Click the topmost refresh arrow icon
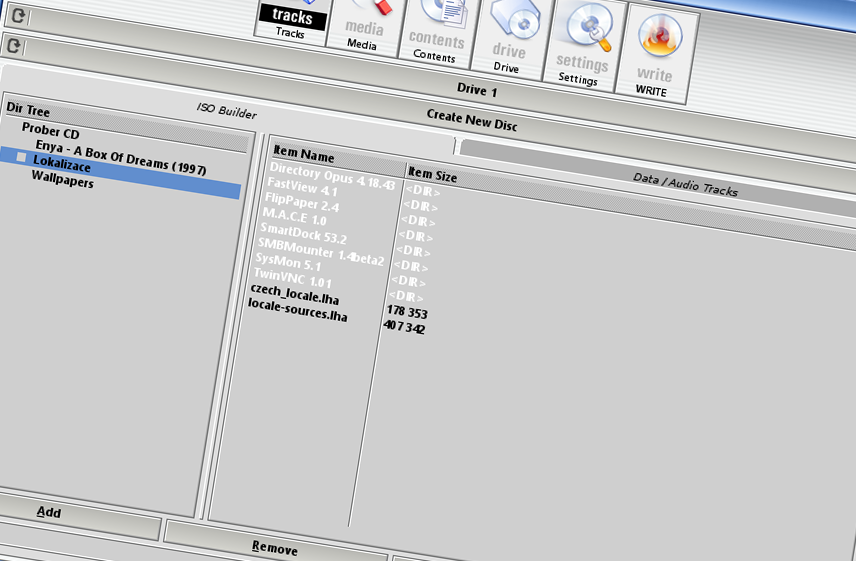The width and height of the screenshot is (856, 561). tap(18, 15)
